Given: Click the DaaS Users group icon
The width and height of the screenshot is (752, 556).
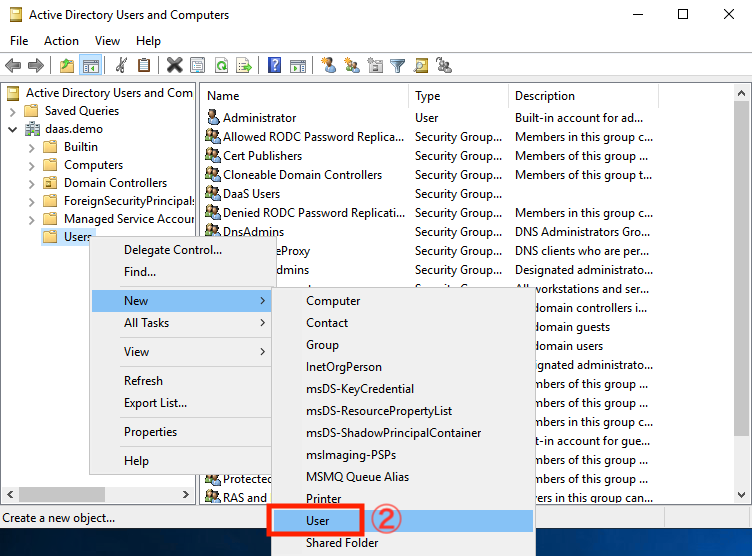Looking at the screenshot, I should point(213,193).
